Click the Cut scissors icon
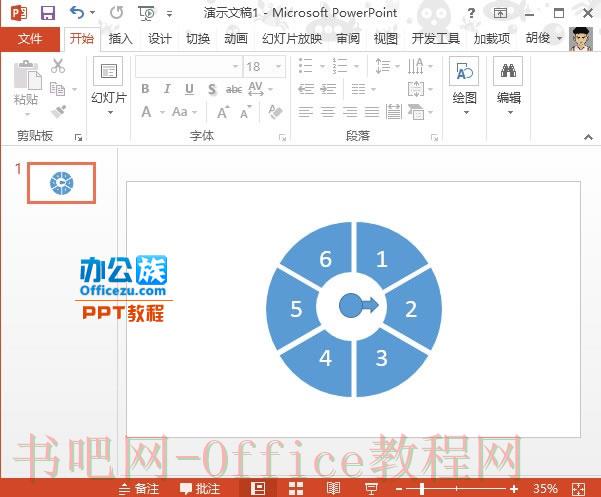The width and height of the screenshot is (601, 497). pos(58,66)
